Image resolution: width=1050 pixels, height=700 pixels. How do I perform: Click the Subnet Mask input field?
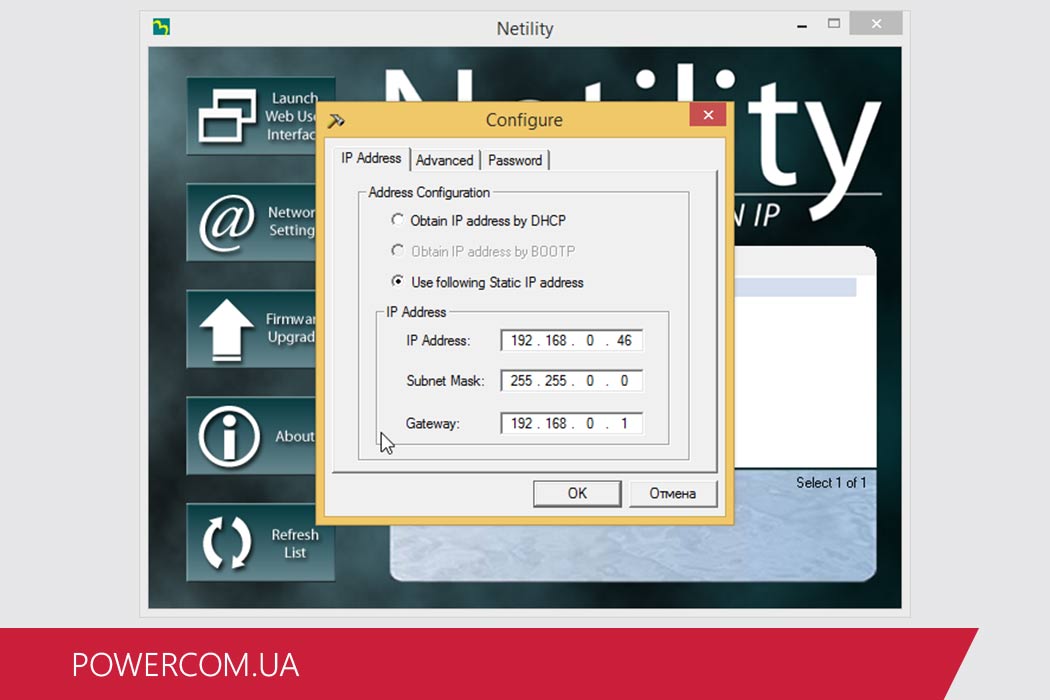click(571, 381)
